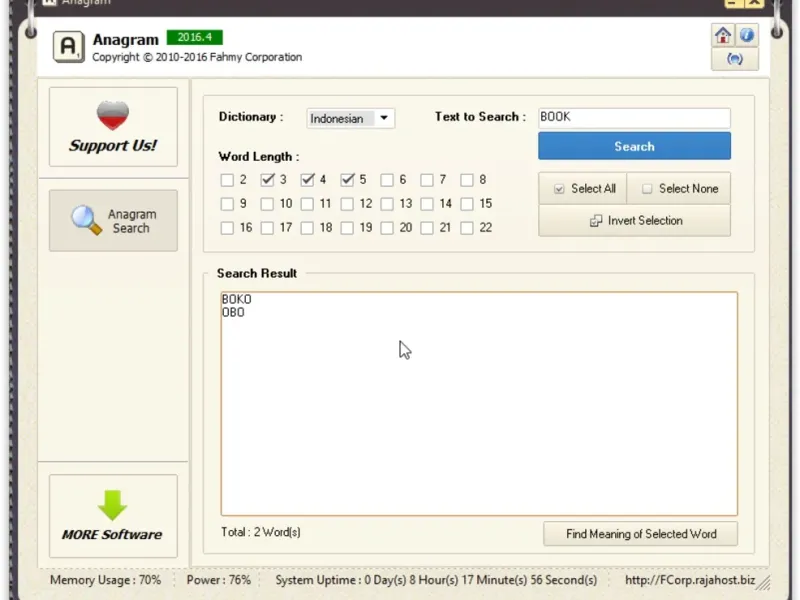Tick the word length 15 checkbox
This screenshot has height=600, width=800.
(x=467, y=204)
